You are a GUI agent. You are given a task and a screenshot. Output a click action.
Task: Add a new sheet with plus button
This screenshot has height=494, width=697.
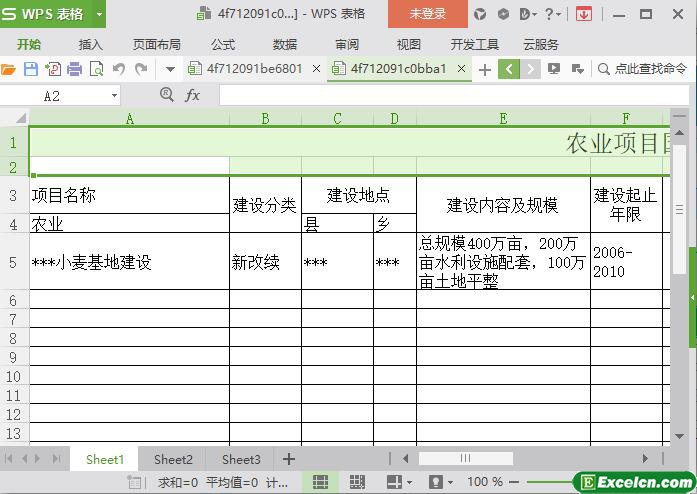[x=289, y=459]
